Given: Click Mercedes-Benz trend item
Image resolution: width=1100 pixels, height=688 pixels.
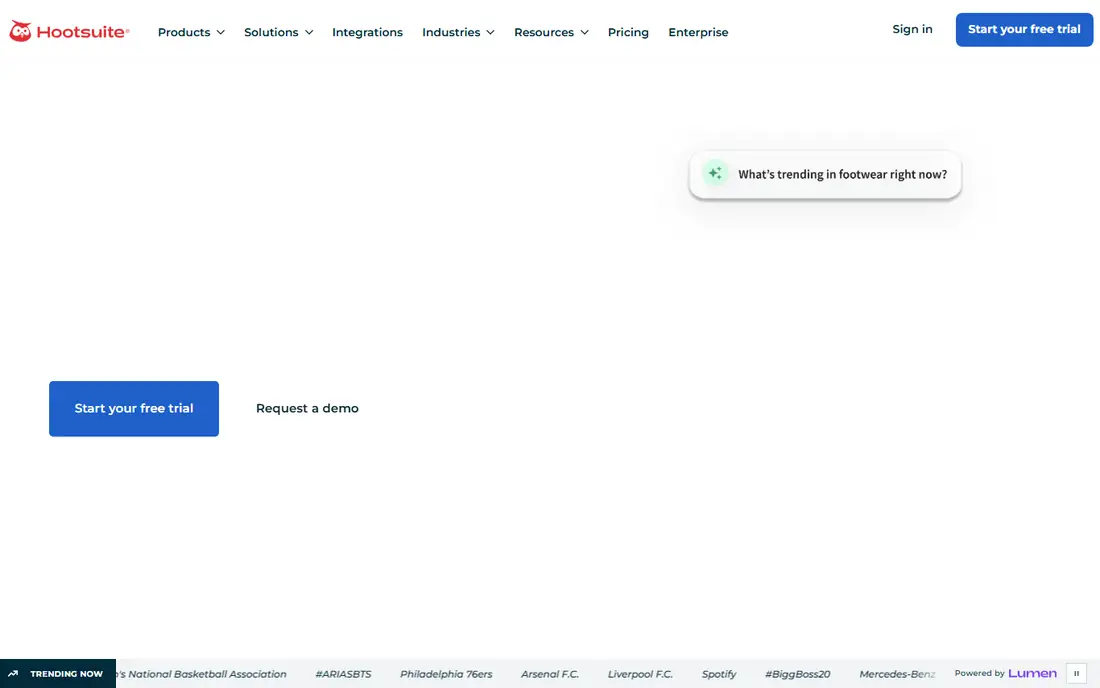Looking at the screenshot, I should (x=897, y=674).
